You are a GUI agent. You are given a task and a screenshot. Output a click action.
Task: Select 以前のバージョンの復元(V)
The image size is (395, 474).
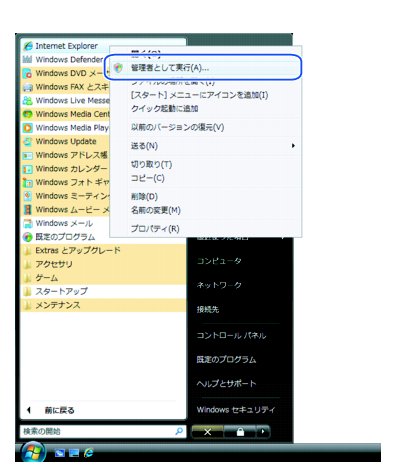pos(206,127)
